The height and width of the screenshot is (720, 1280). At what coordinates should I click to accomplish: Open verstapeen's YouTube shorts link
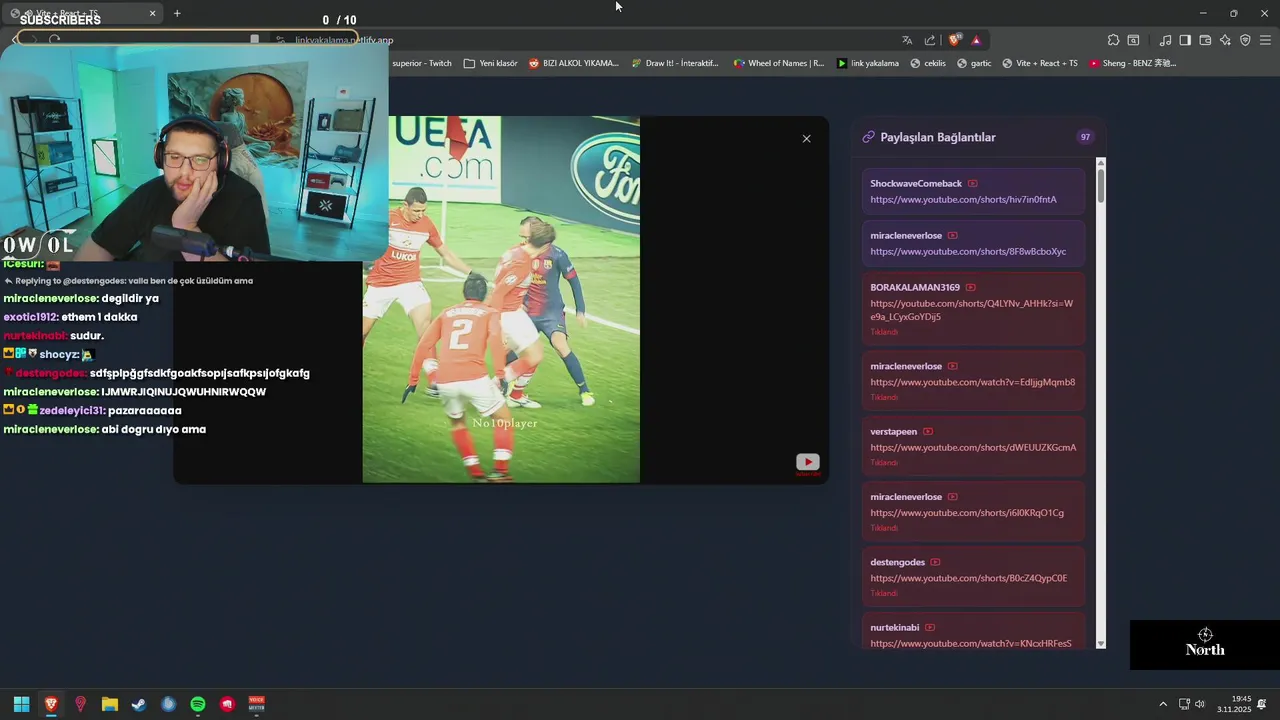coord(973,447)
